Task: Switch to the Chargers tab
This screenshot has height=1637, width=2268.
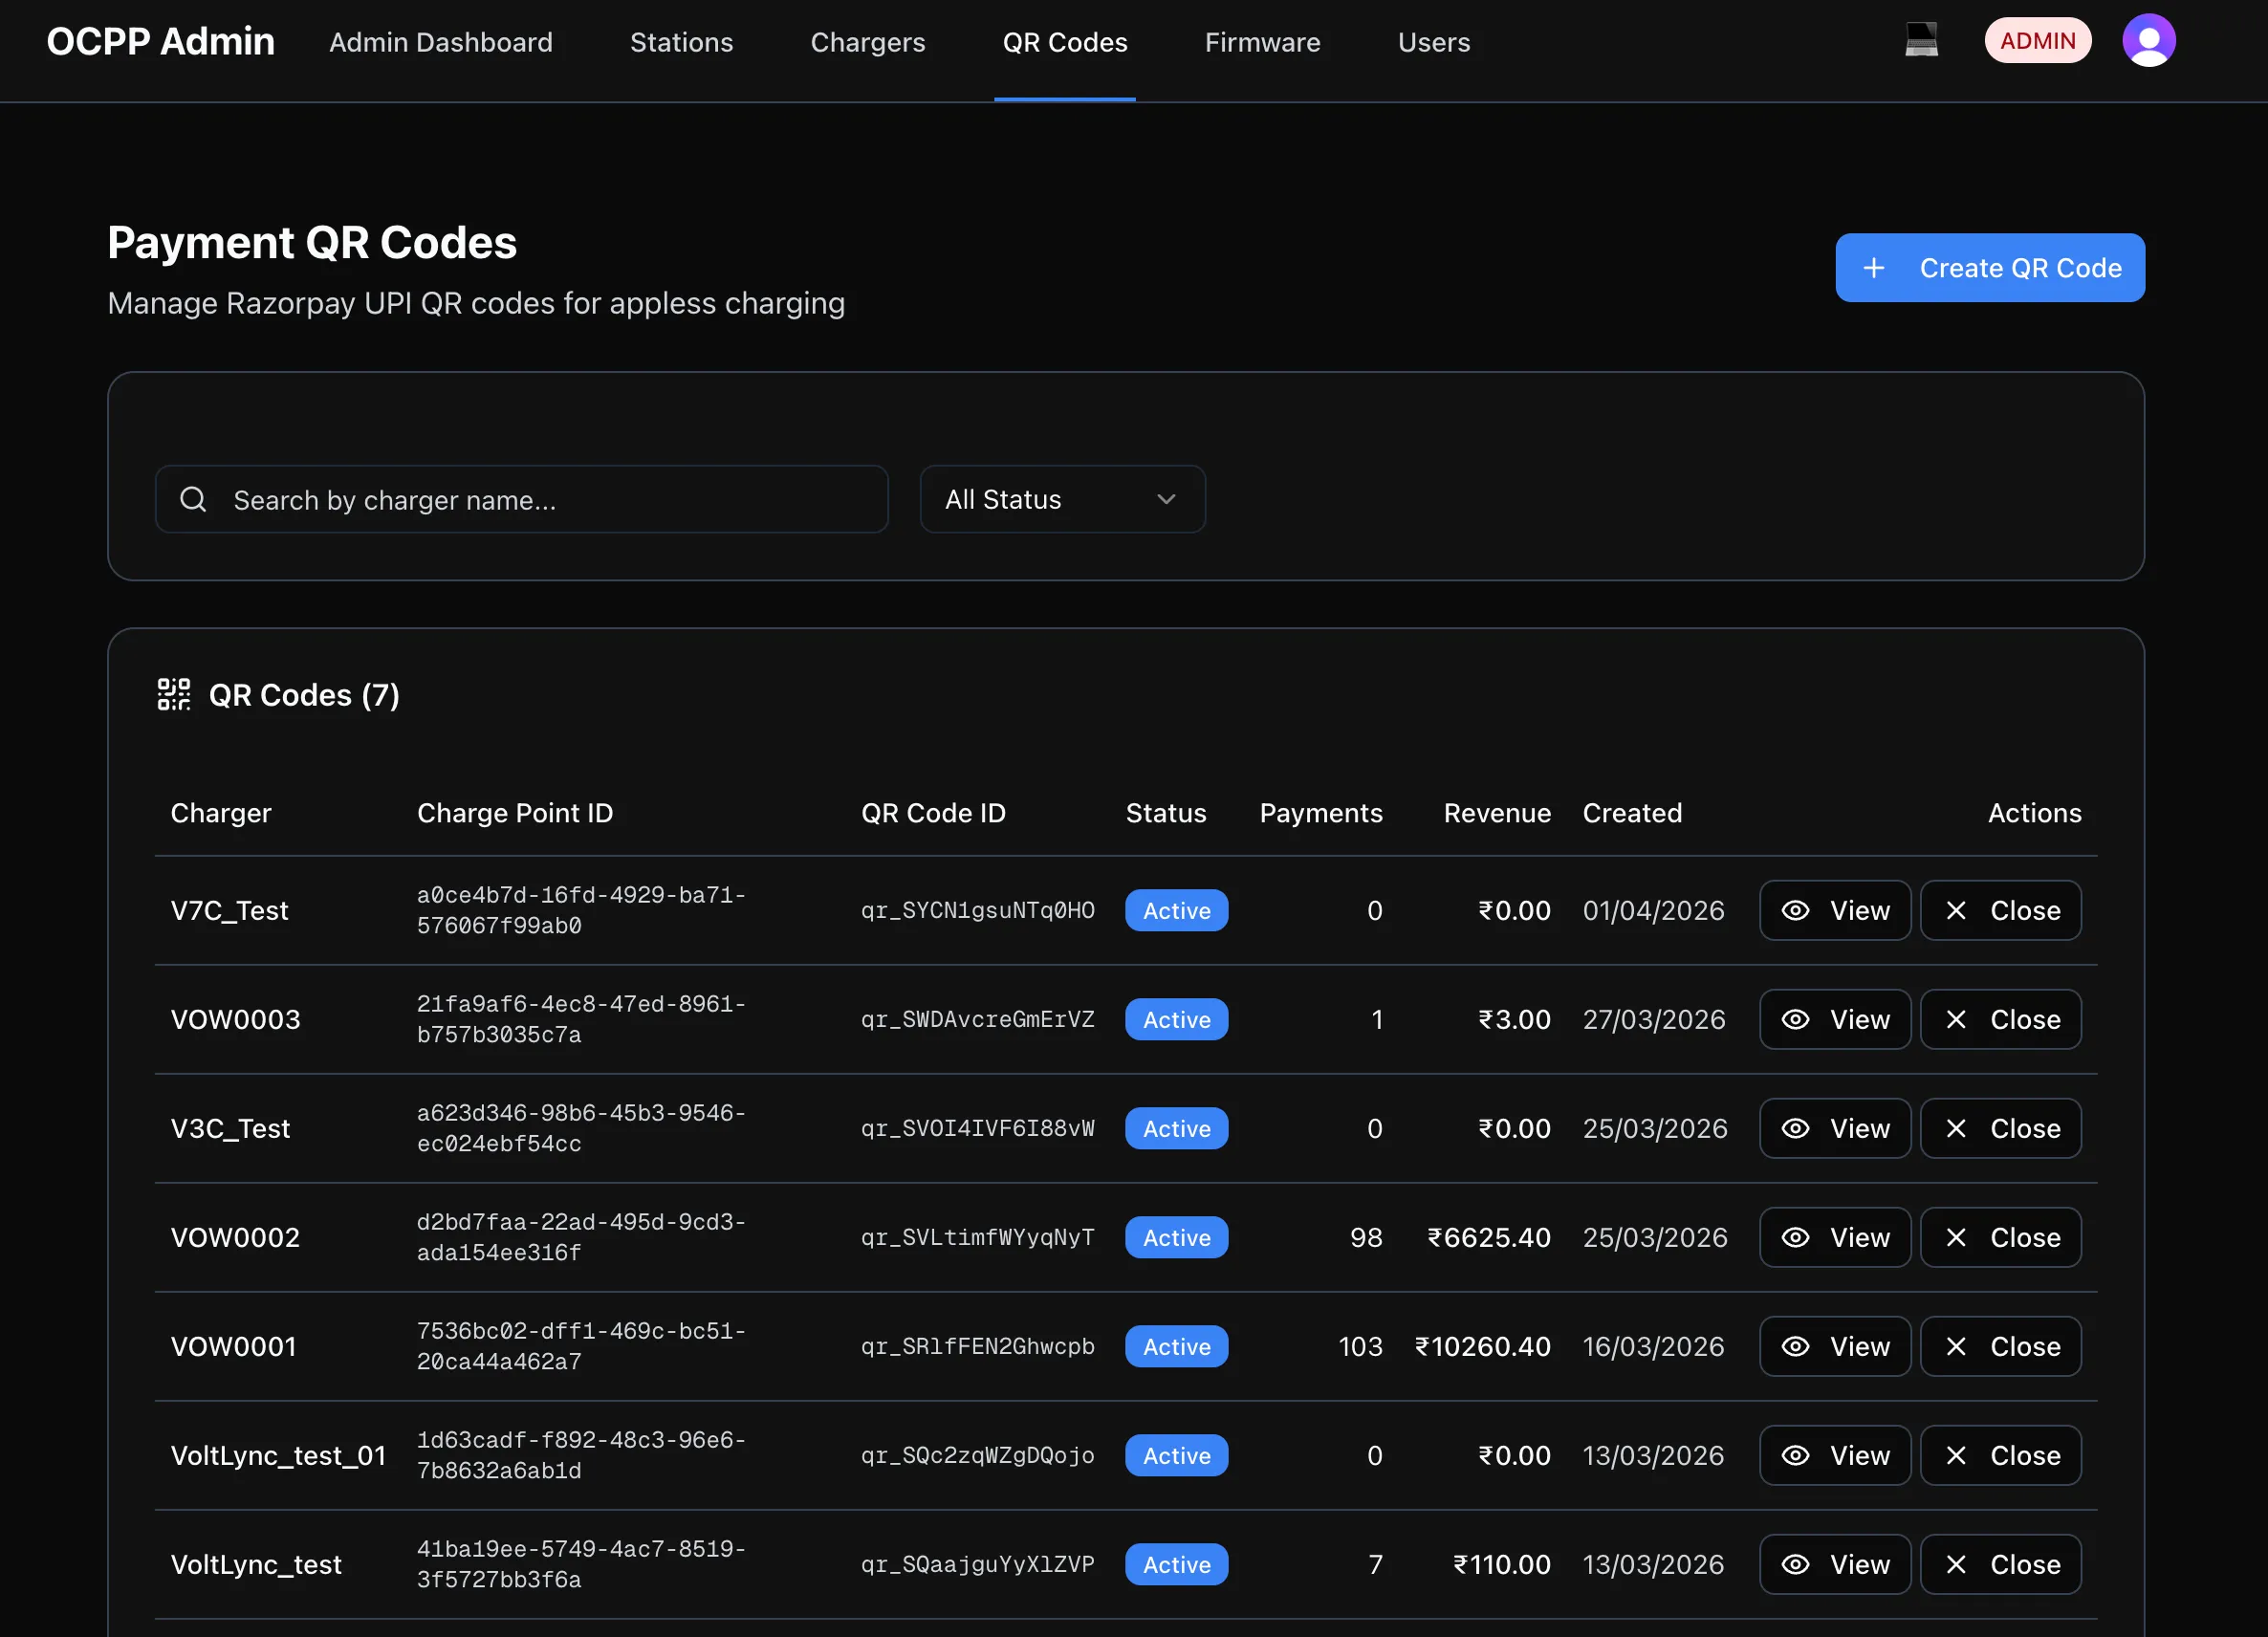Action: point(867,42)
